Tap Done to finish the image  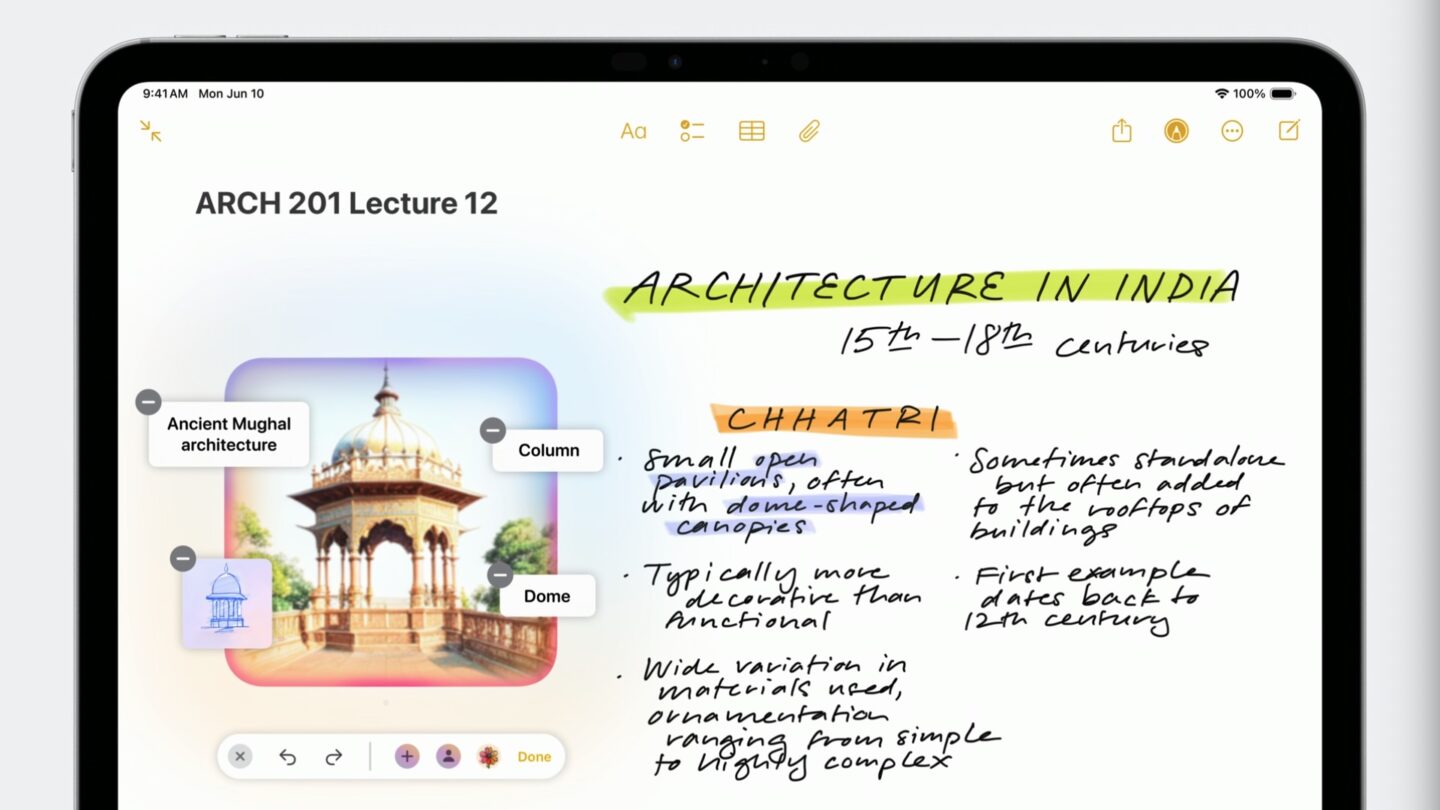pos(534,757)
